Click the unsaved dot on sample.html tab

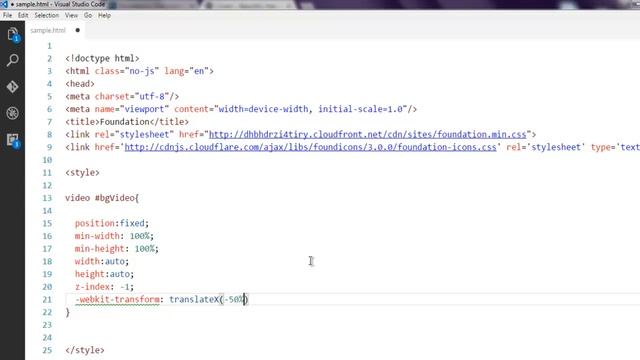pos(78,30)
